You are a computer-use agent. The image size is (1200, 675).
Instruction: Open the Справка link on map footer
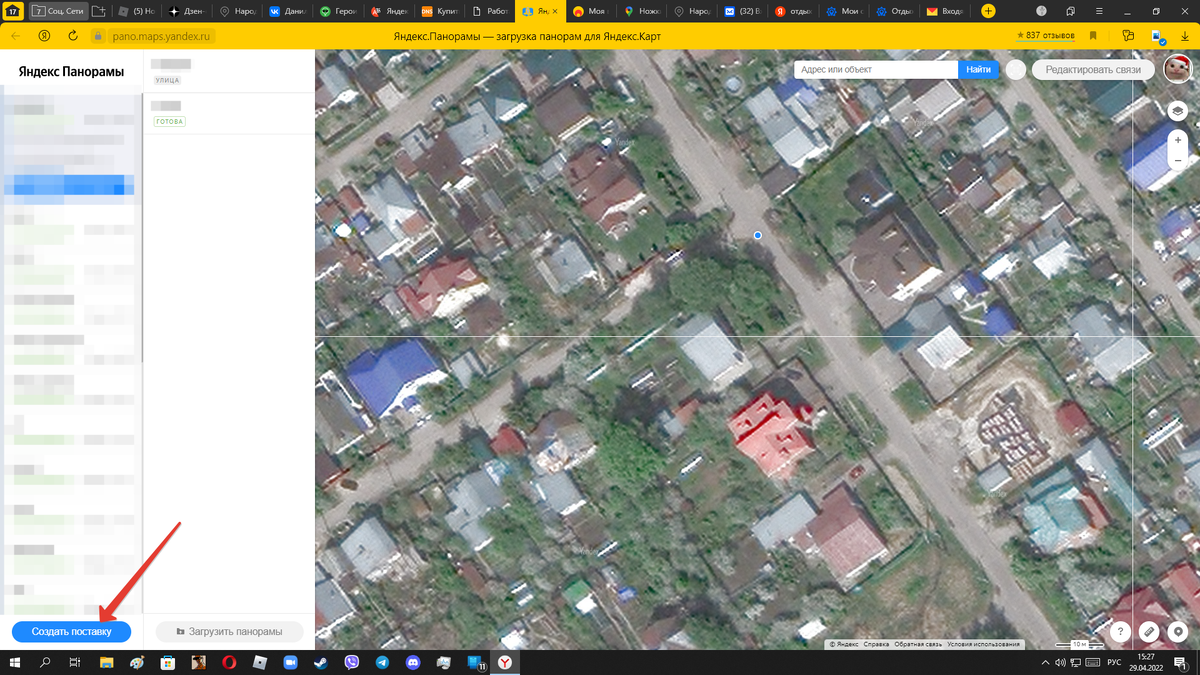[876, 644]
